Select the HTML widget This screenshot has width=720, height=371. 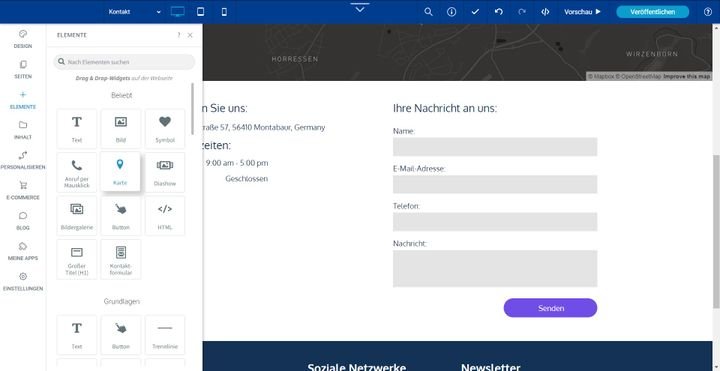pyautogui.click(x=165, y=216)
